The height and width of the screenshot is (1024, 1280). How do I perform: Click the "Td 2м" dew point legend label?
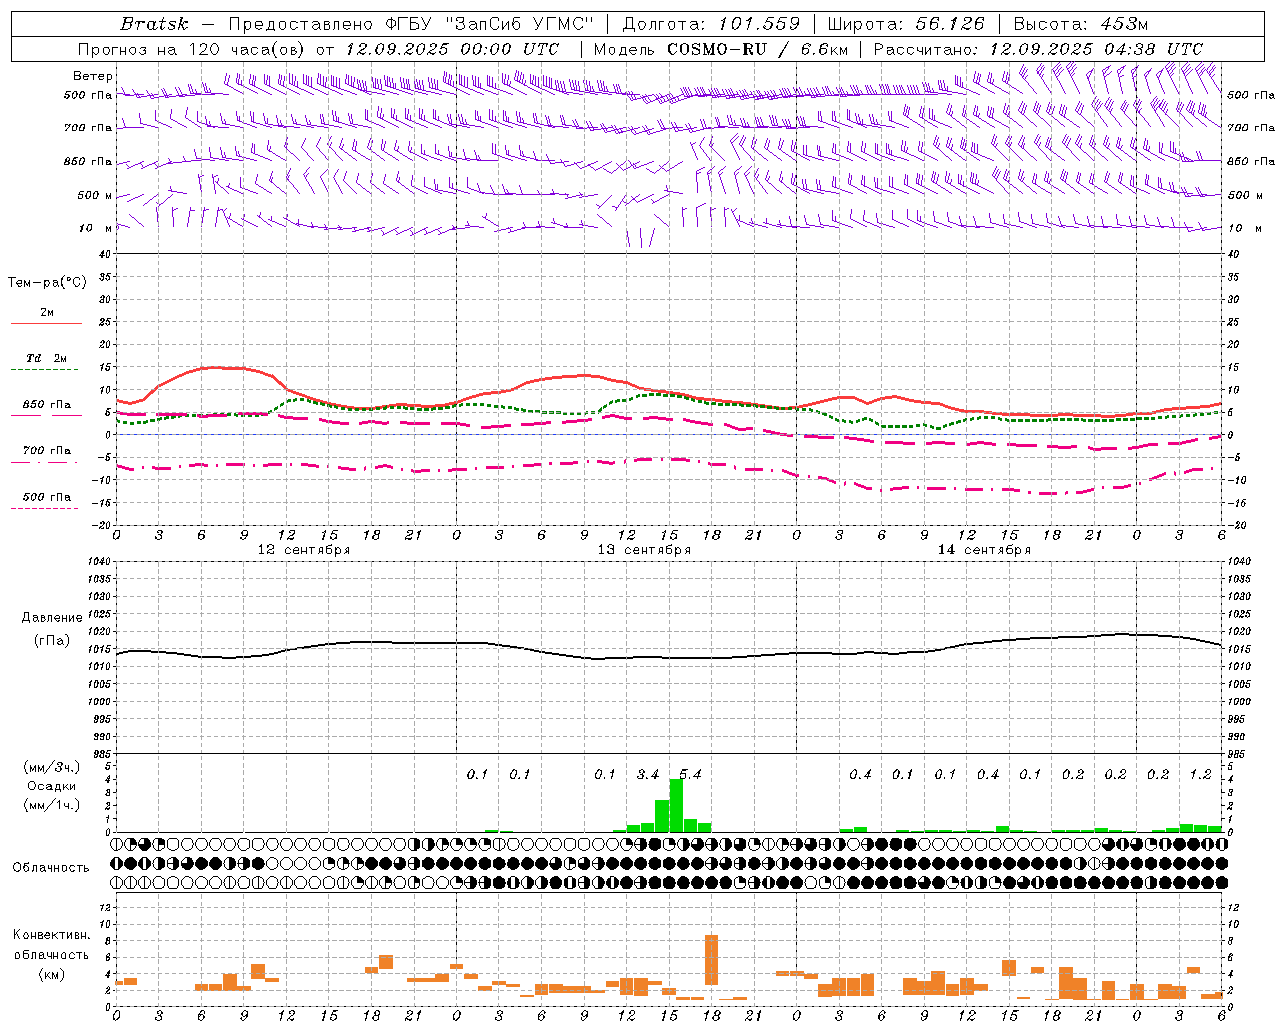(x=47, y=358)
